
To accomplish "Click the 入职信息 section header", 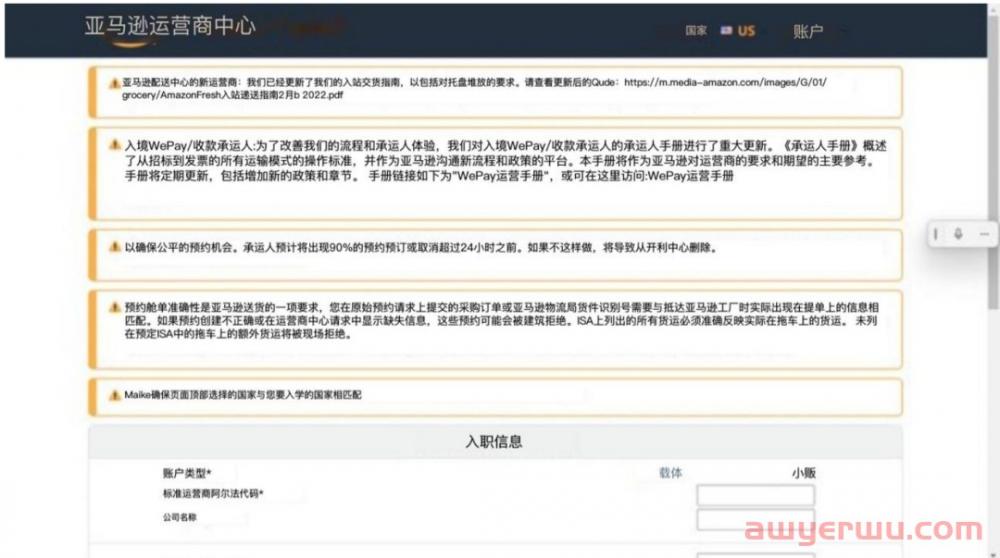I will pyautogui.click(x=494, y=441).
